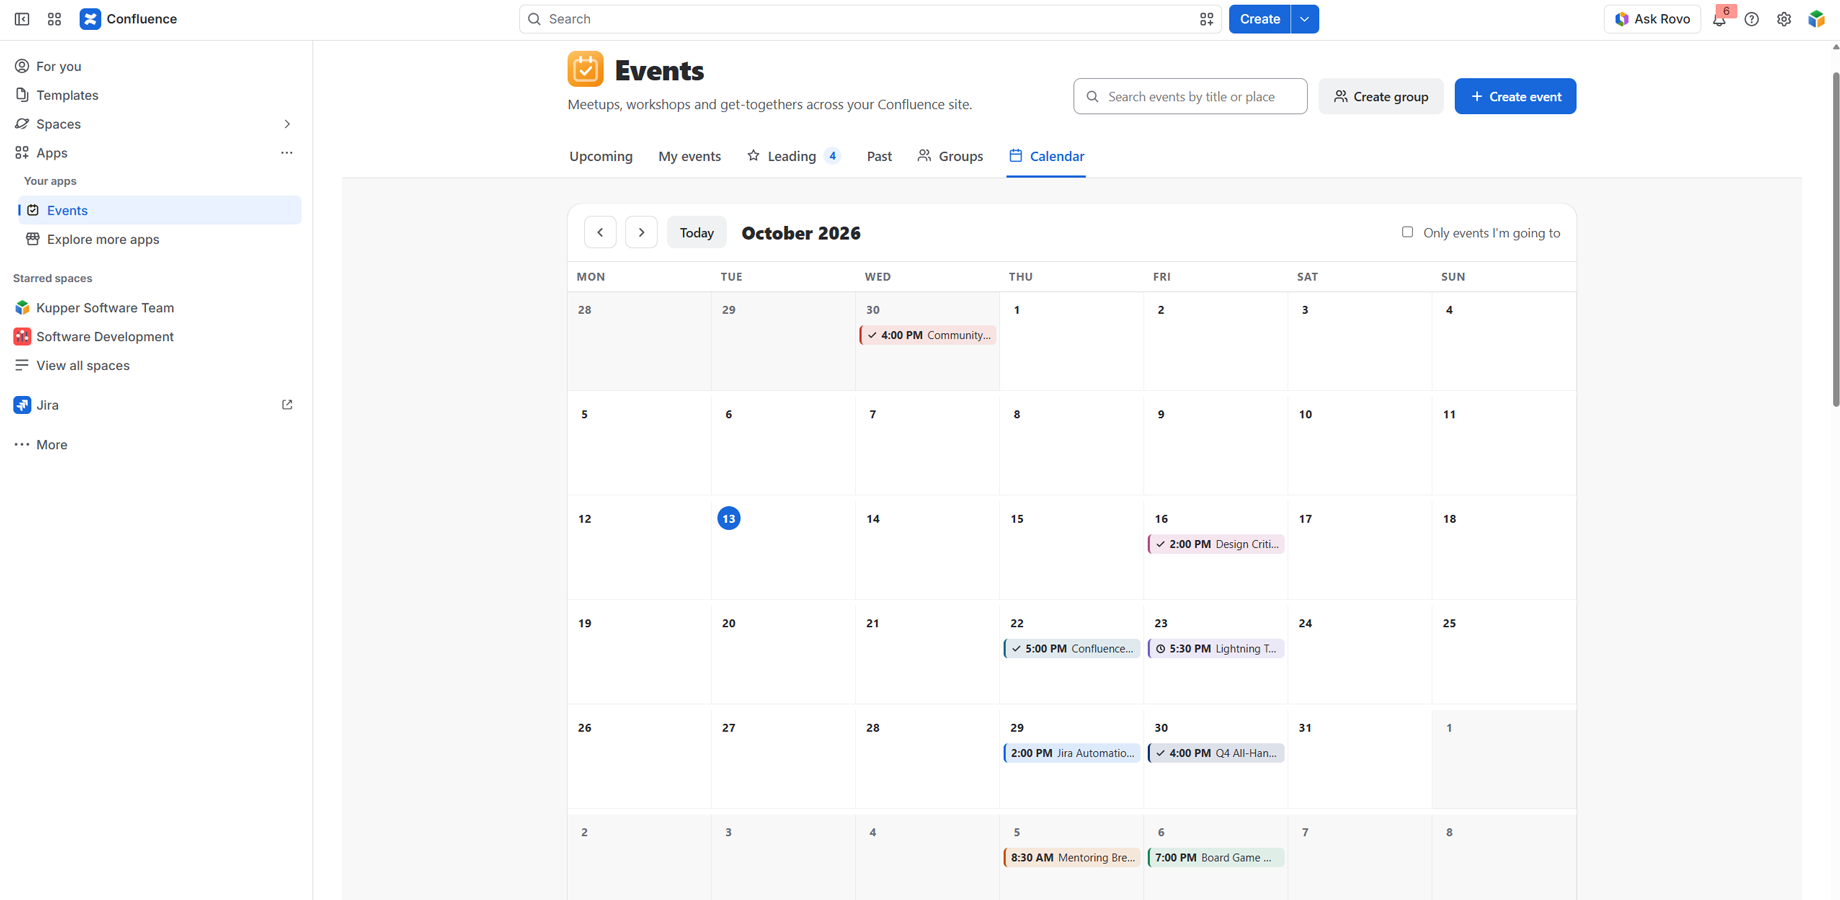This screenshot has height=900, width=1840.
Task: Open the app switcher grid icon
Action: [x=55, y=19]
